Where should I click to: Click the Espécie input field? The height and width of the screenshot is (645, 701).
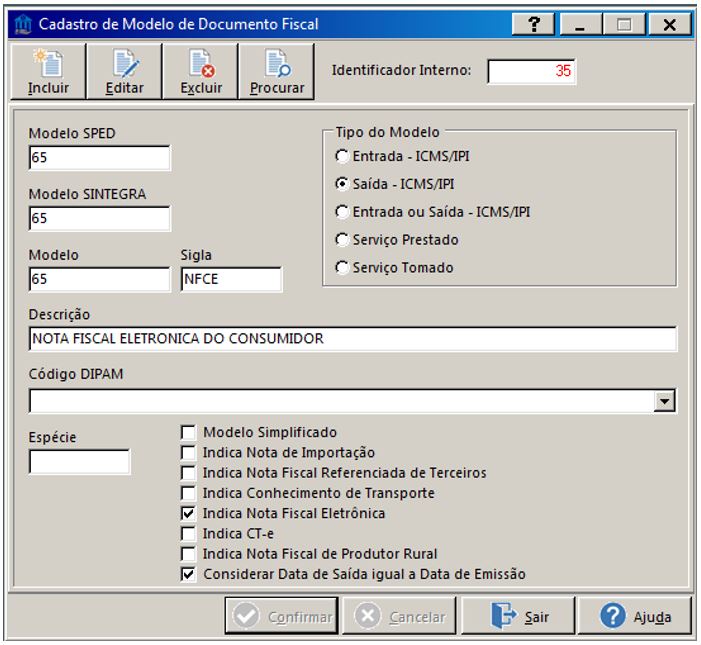79,461
